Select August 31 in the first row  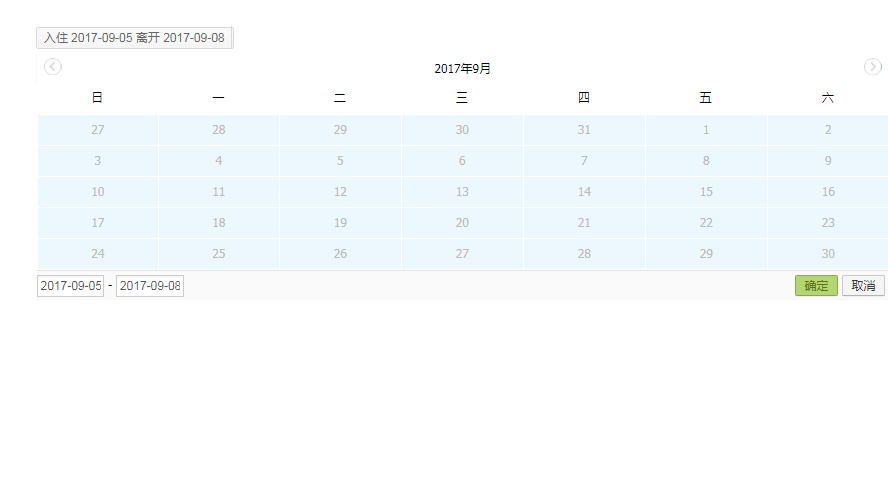(x=584, y=130)
